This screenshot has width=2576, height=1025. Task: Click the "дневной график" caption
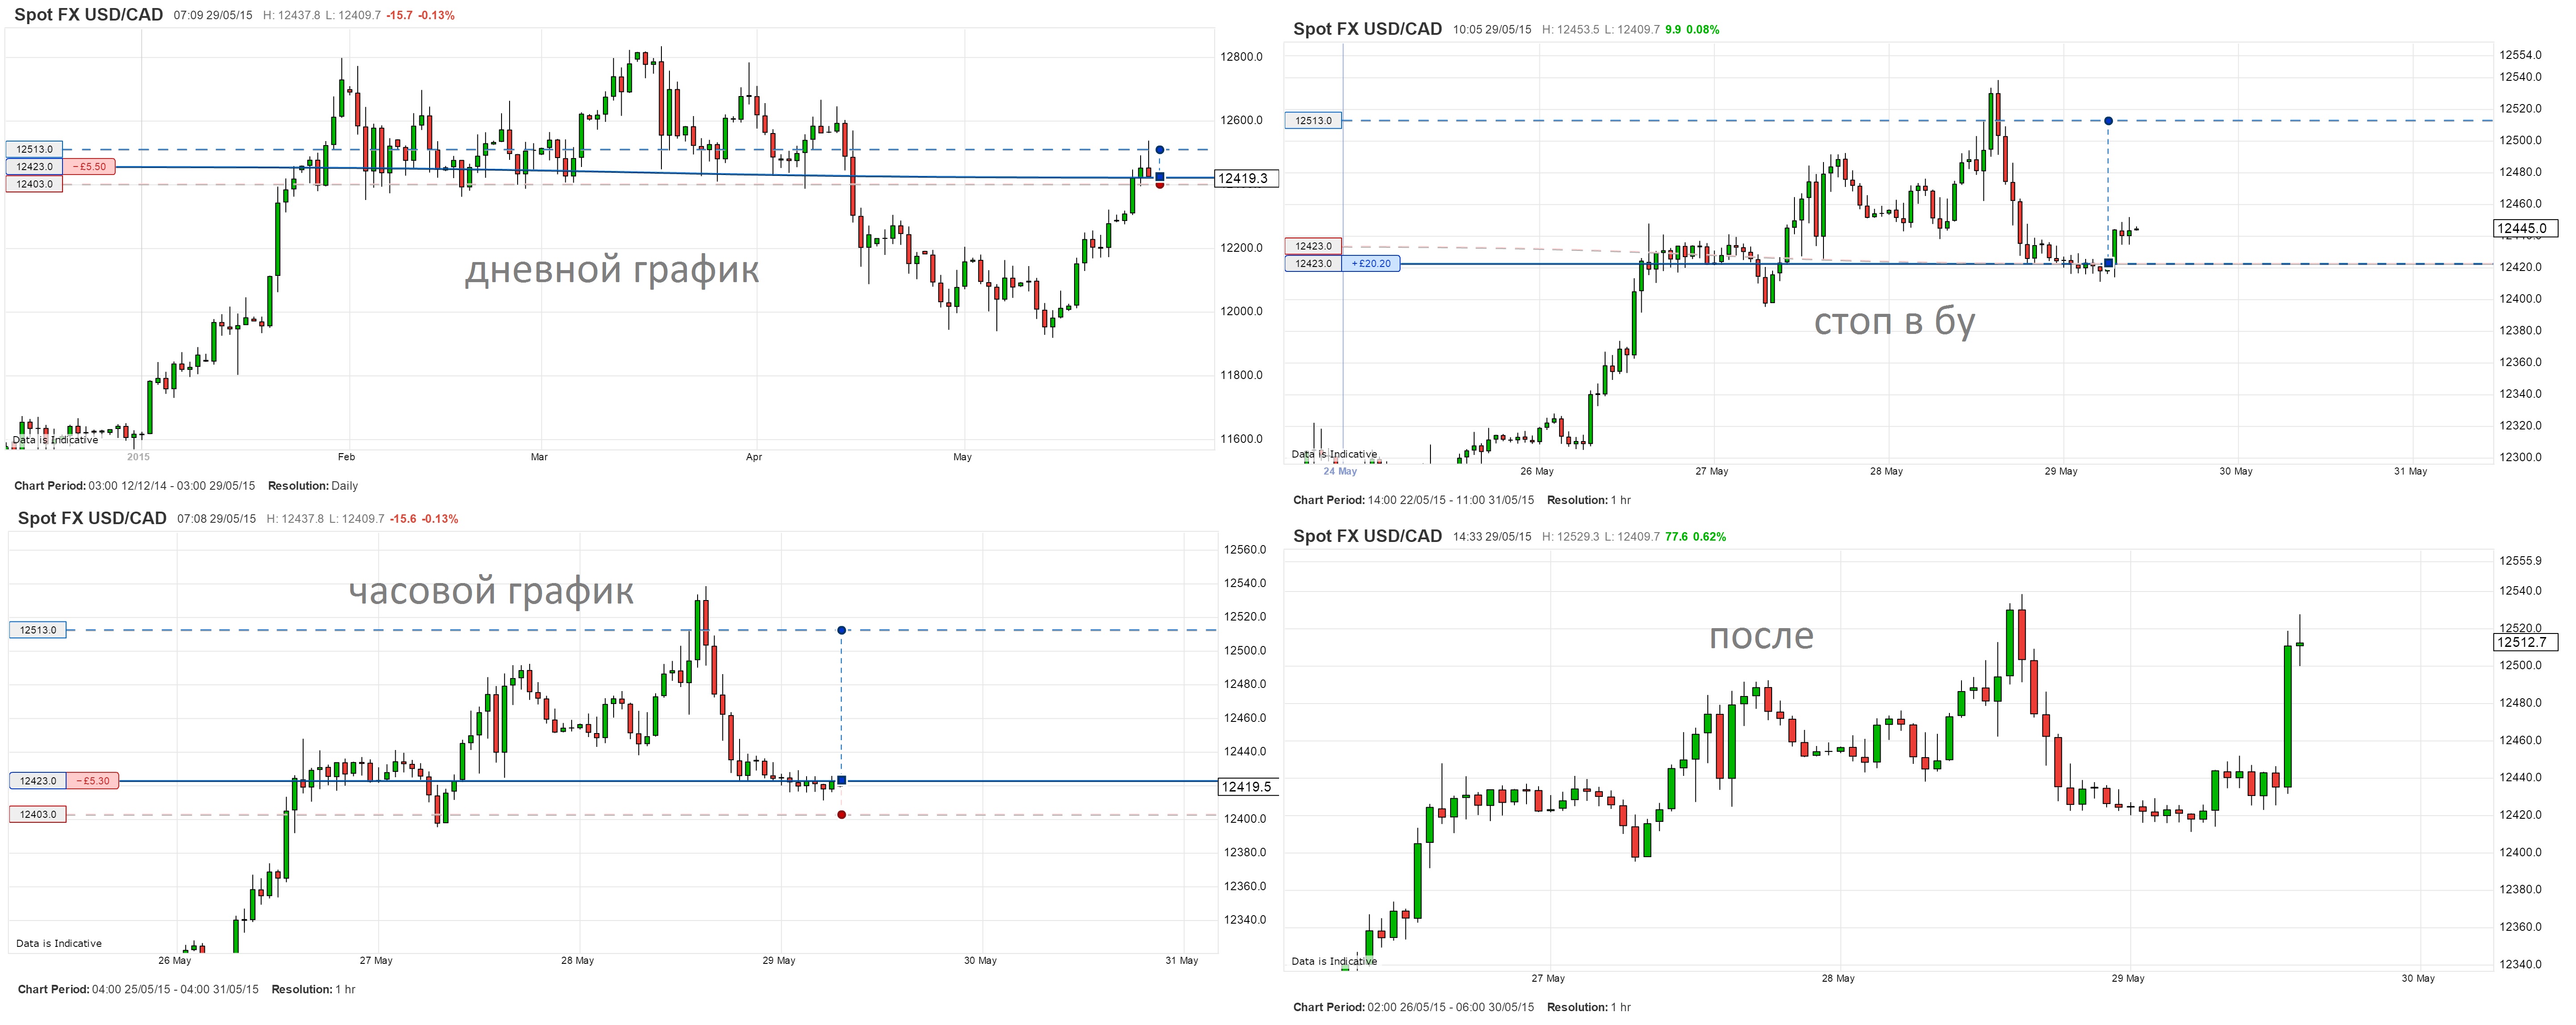(x=612, y=269)
